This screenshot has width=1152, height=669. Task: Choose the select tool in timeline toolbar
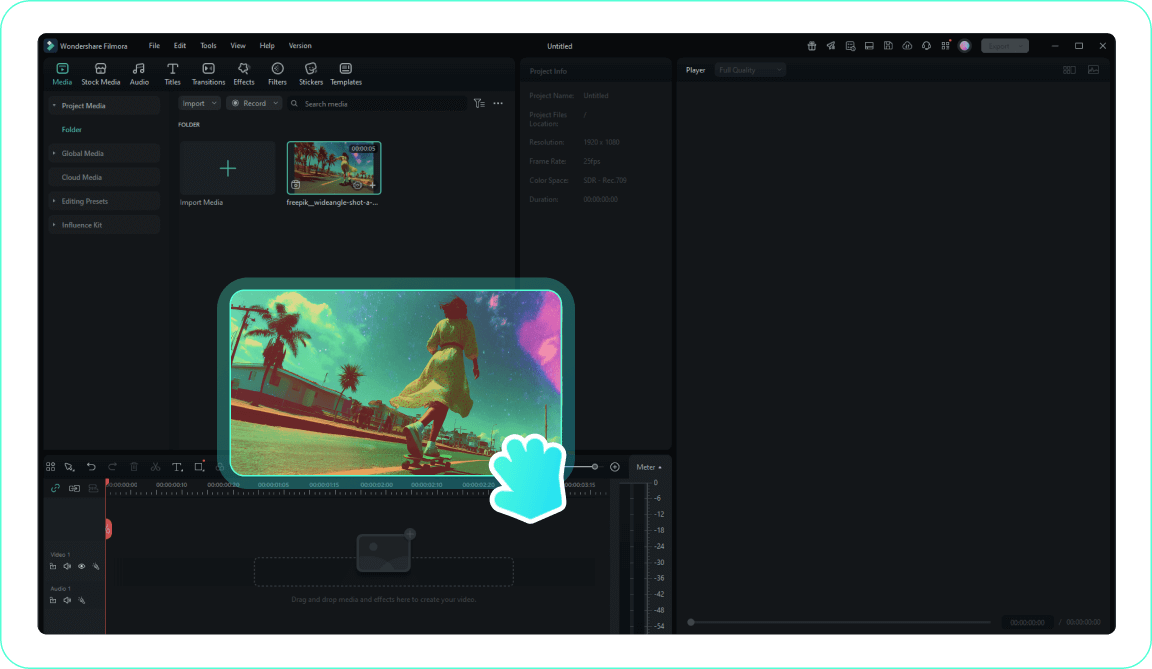[x=69, y=466]
